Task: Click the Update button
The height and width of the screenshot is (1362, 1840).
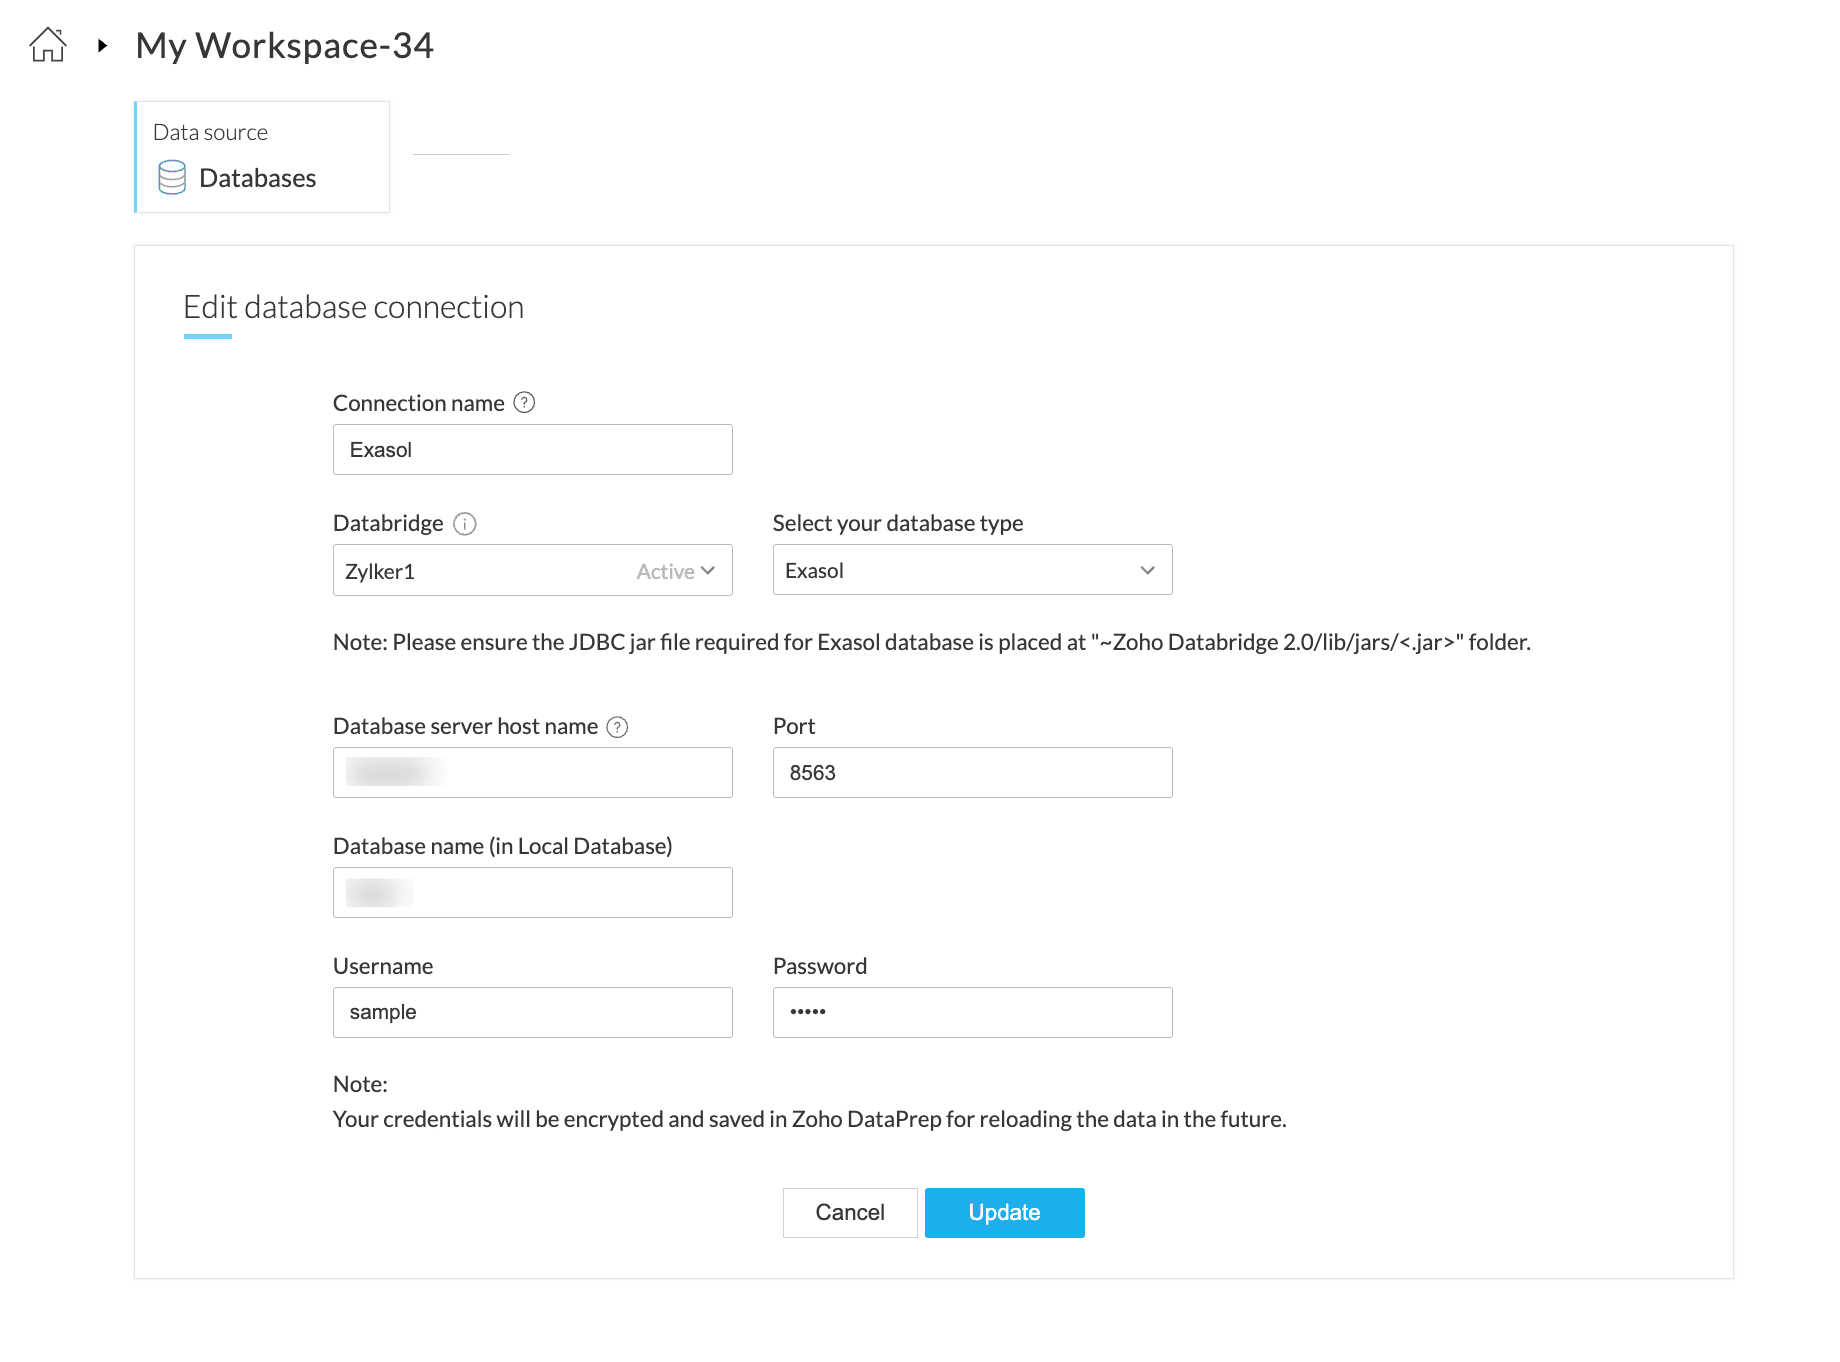Action: point(1004,1213)
